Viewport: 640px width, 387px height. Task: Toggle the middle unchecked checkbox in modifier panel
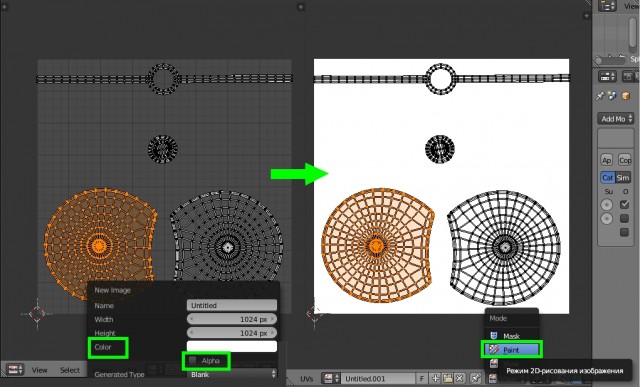(x=624, y=218)
